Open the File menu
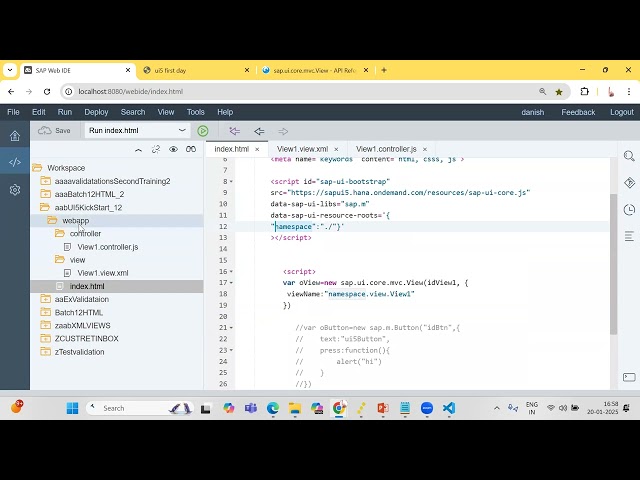 coord(13,112)
